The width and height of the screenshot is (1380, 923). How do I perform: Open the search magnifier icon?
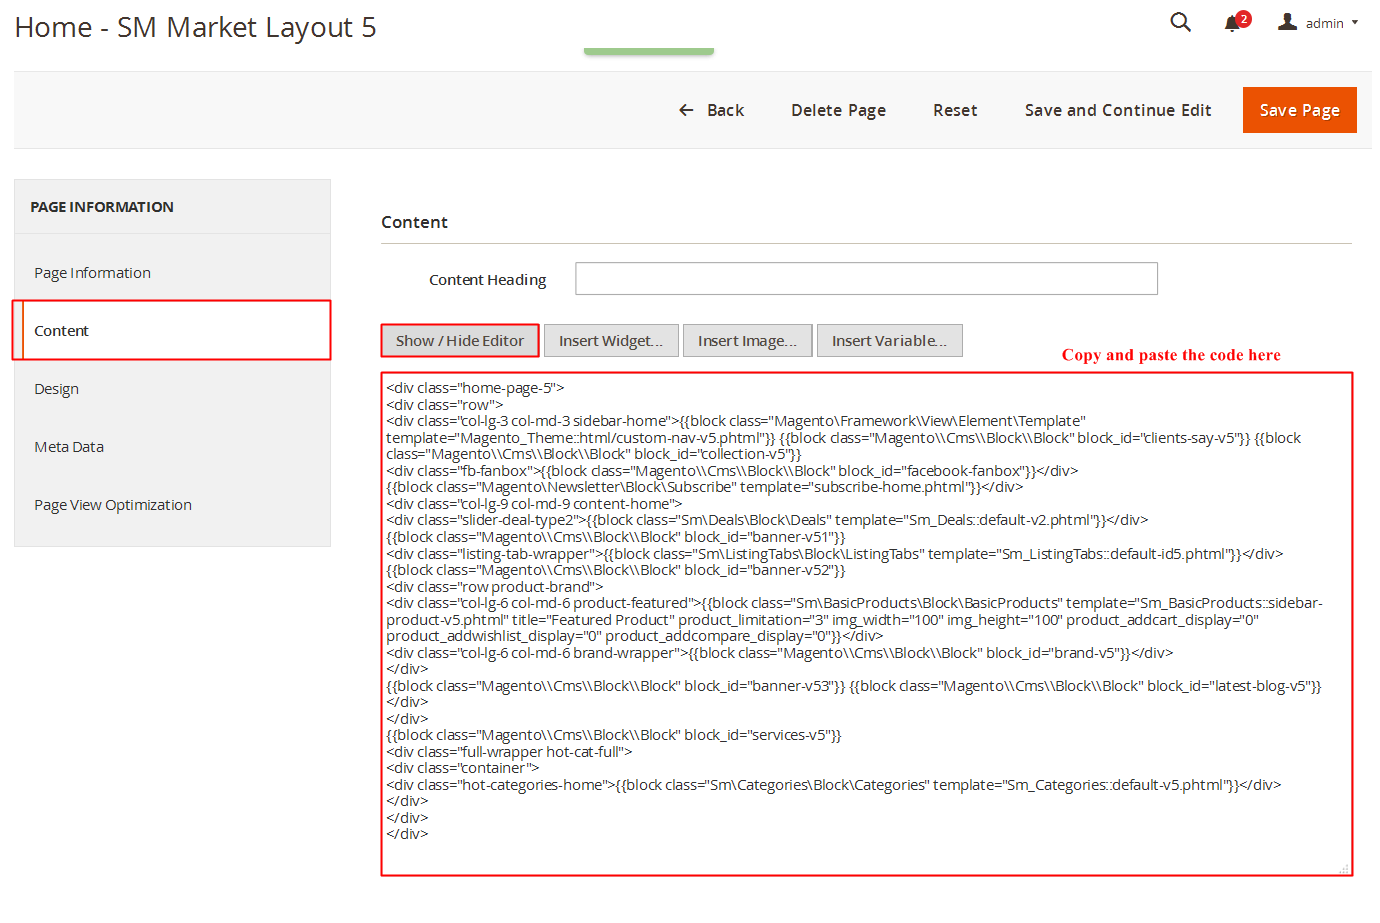(1180, 22)
